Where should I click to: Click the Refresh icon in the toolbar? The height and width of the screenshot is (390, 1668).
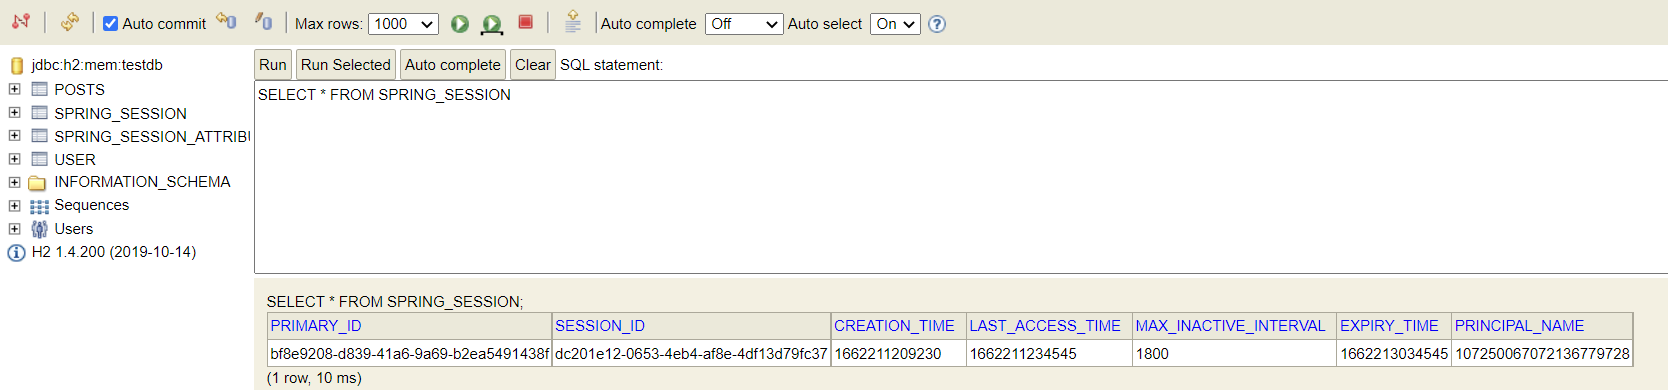point(69,22)
